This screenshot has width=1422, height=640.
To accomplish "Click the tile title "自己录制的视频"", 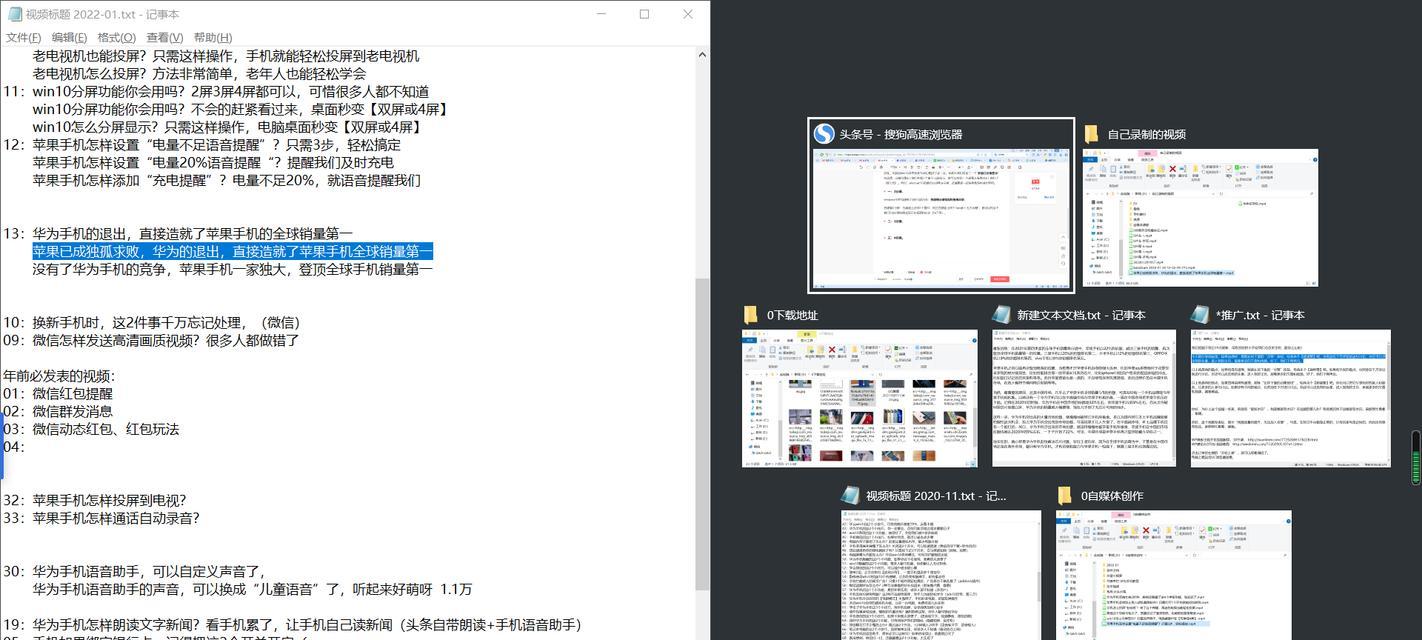I will [x=1146, y=135].
